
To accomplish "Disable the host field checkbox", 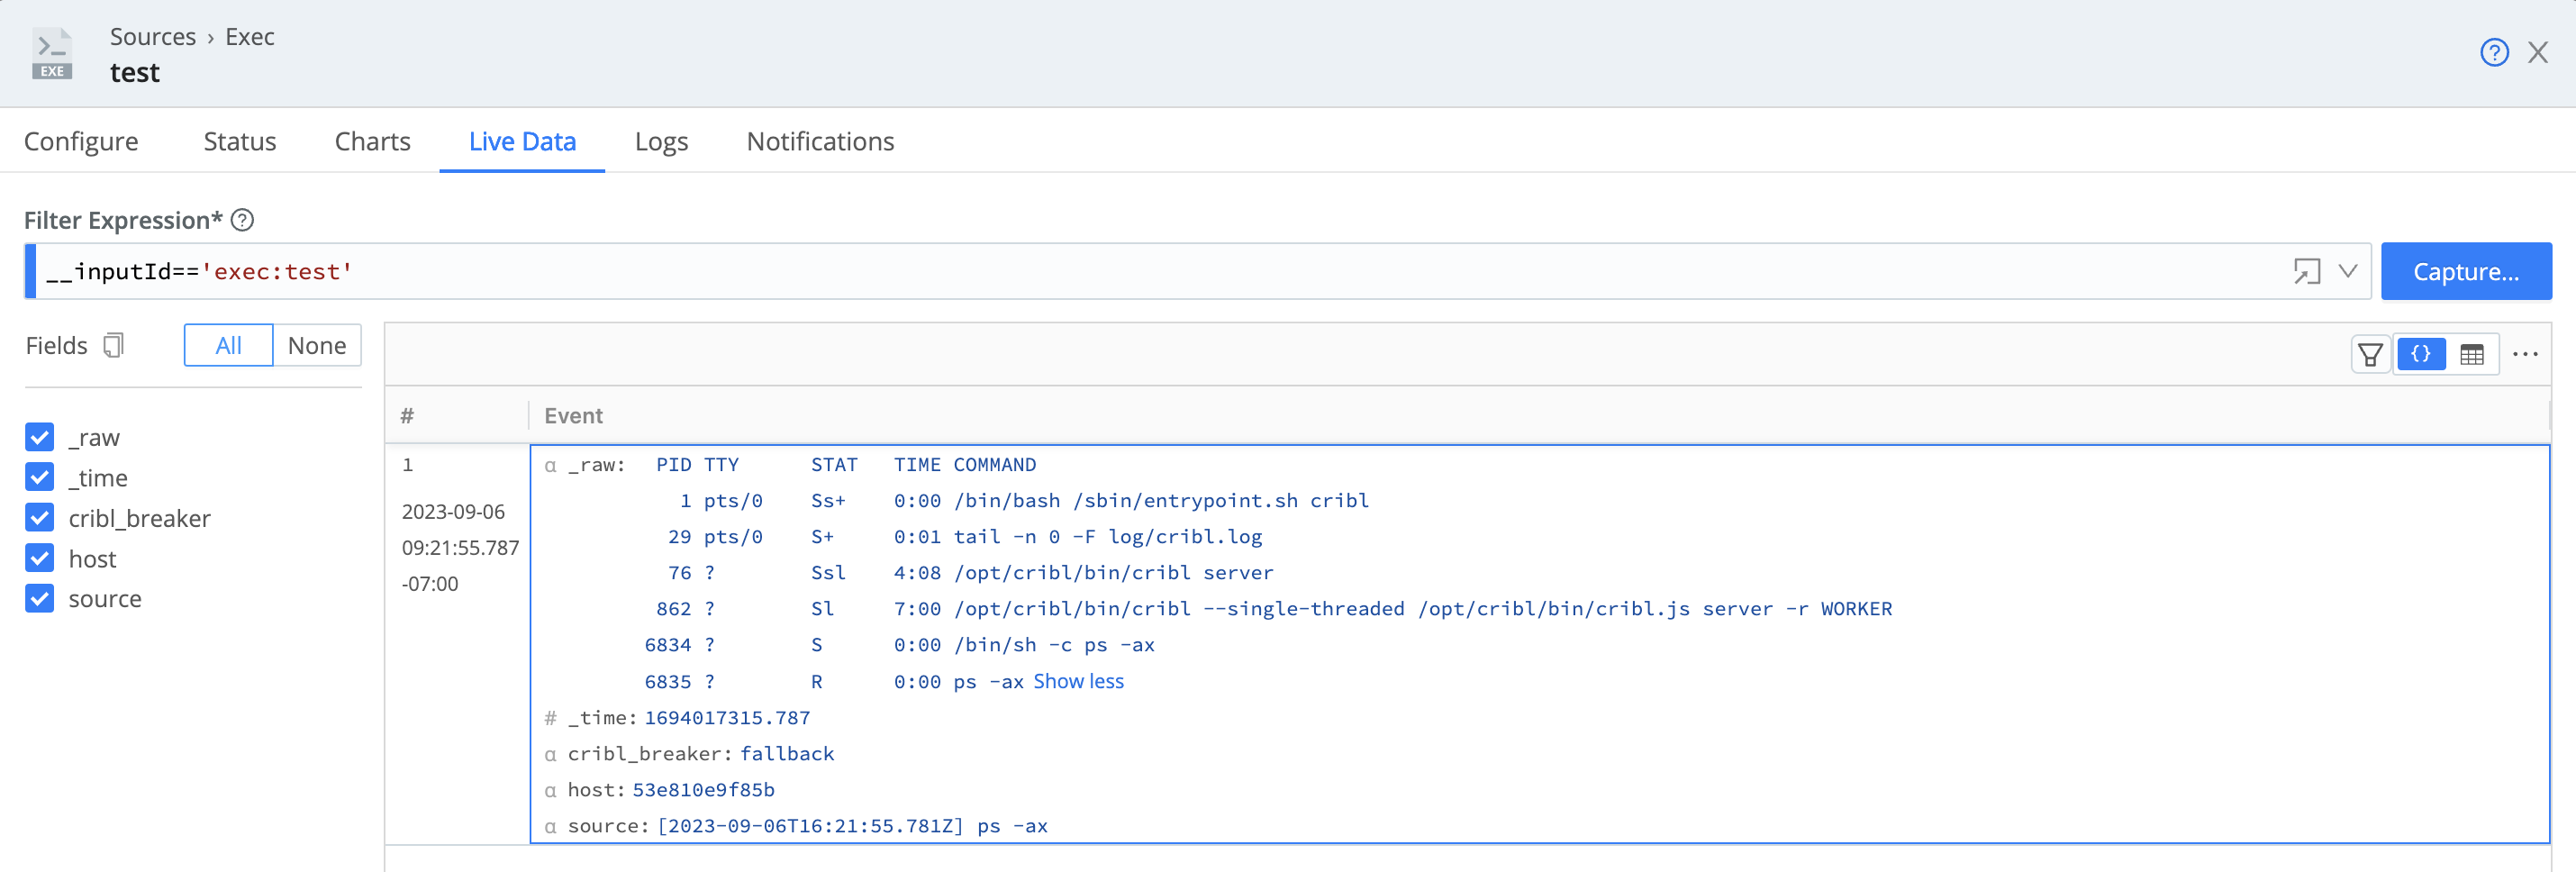I will (40, 558).
